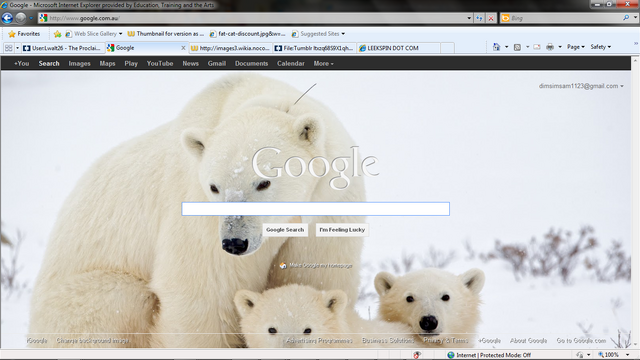
Task: Select Play in the Google bar
Action: (x=131, y=64)
